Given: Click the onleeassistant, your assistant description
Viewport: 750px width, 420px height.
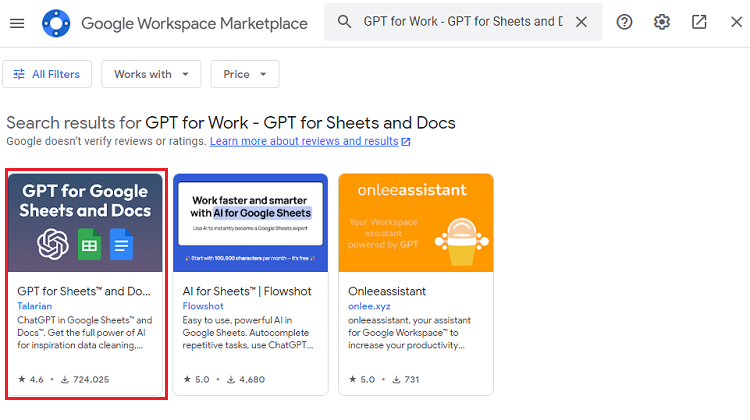Looking at the screenshot, I should pyautogui.click(x=409, y=332).
